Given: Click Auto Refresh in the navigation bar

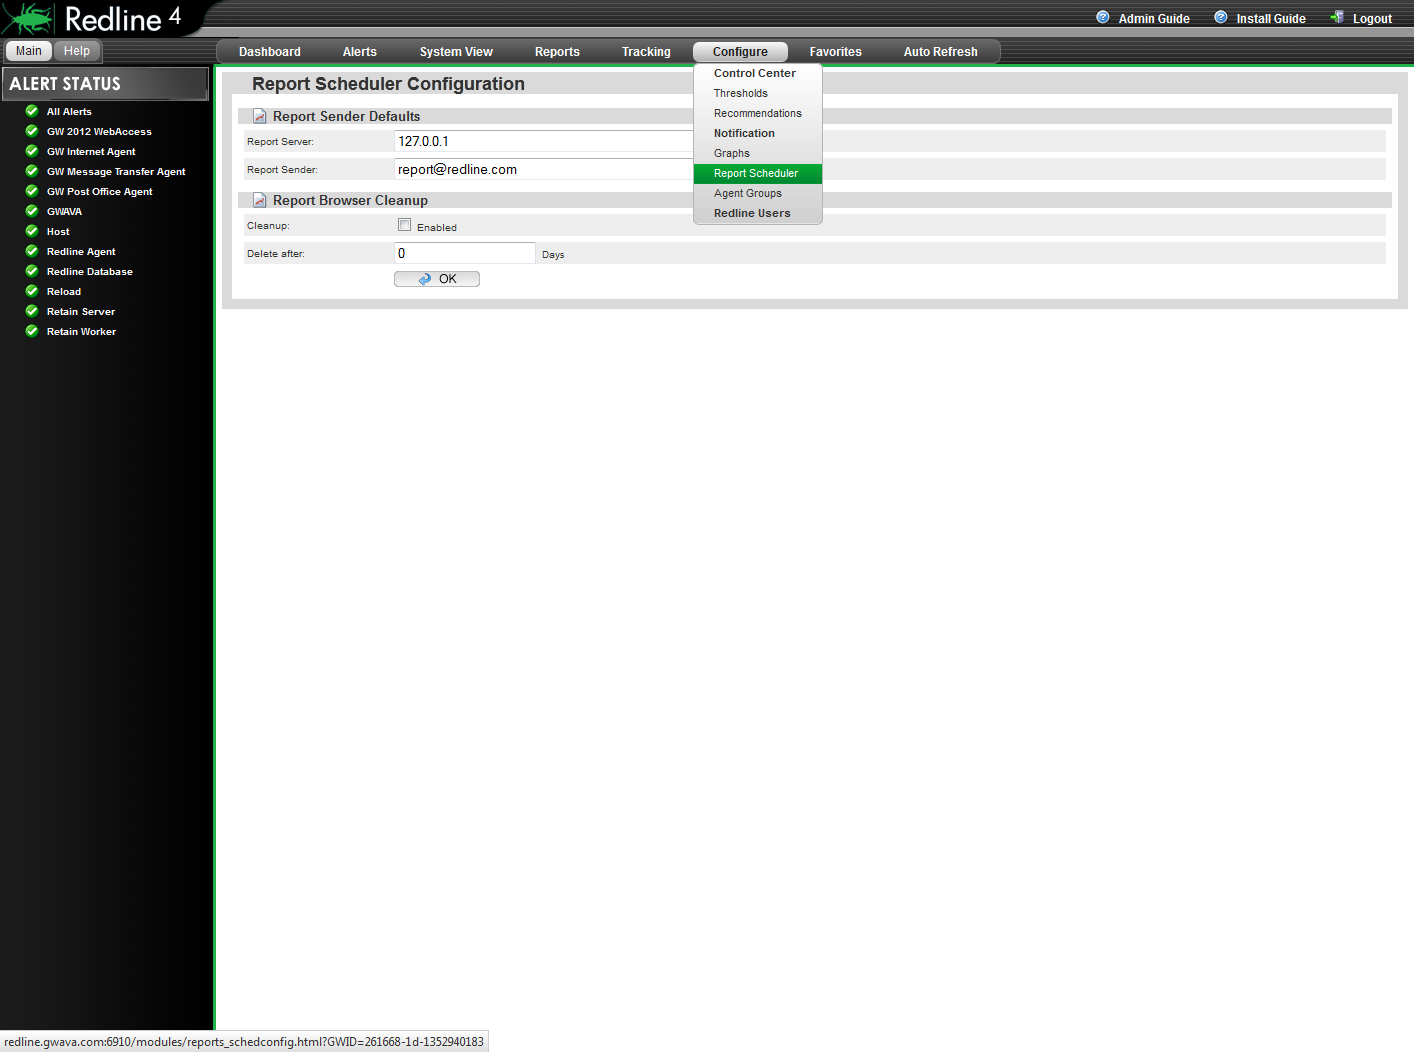Looking at the screenshot, I should pos(941,52).
